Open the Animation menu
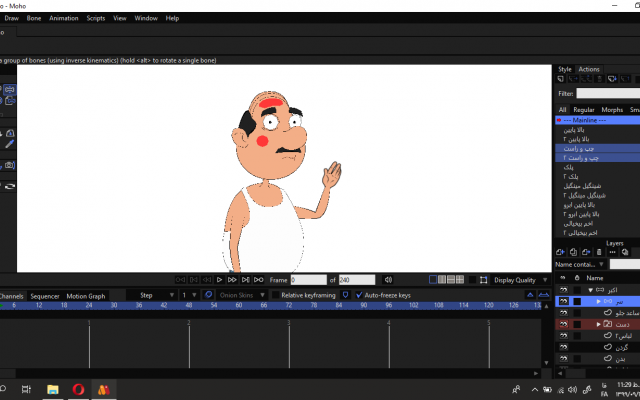The width and height of the screenshot is (640, 400). coord(64,18)
